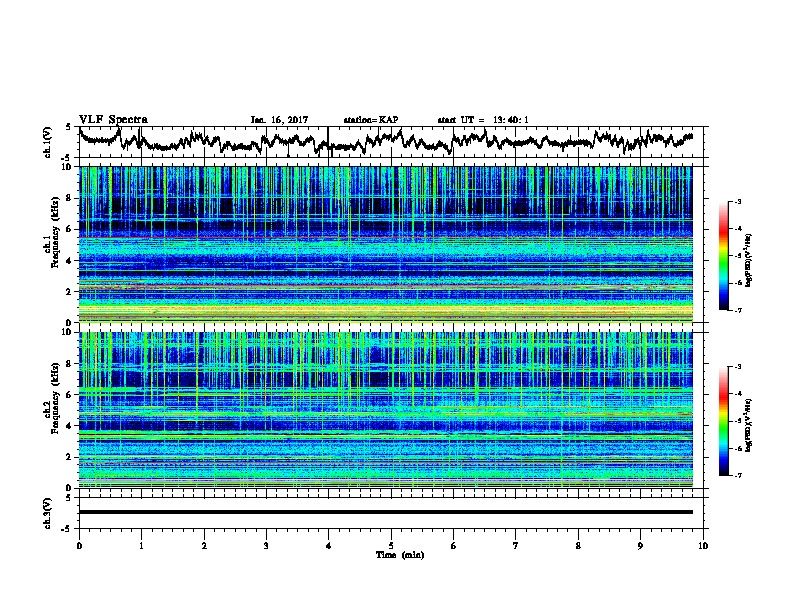This screenshot has height=612, width=792.
Task: Click the "ch.1(V)" waveform axis label
Action: pyautogui.click(x=48, y=142)
